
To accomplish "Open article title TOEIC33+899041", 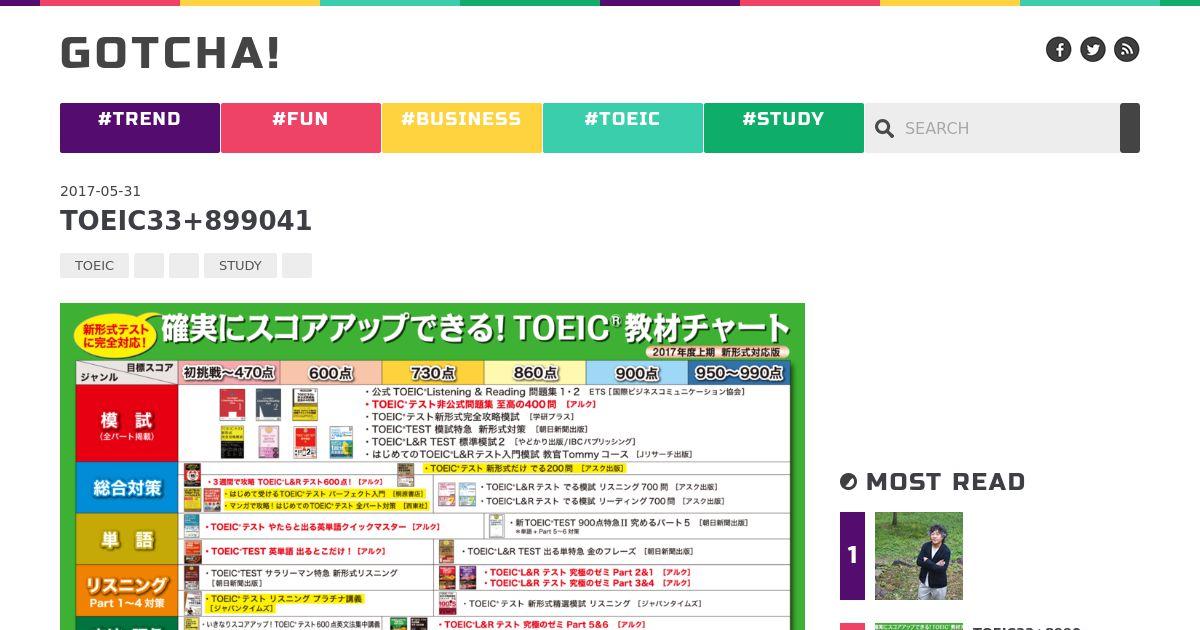I will pyautogui.click(x=186, y=221).
